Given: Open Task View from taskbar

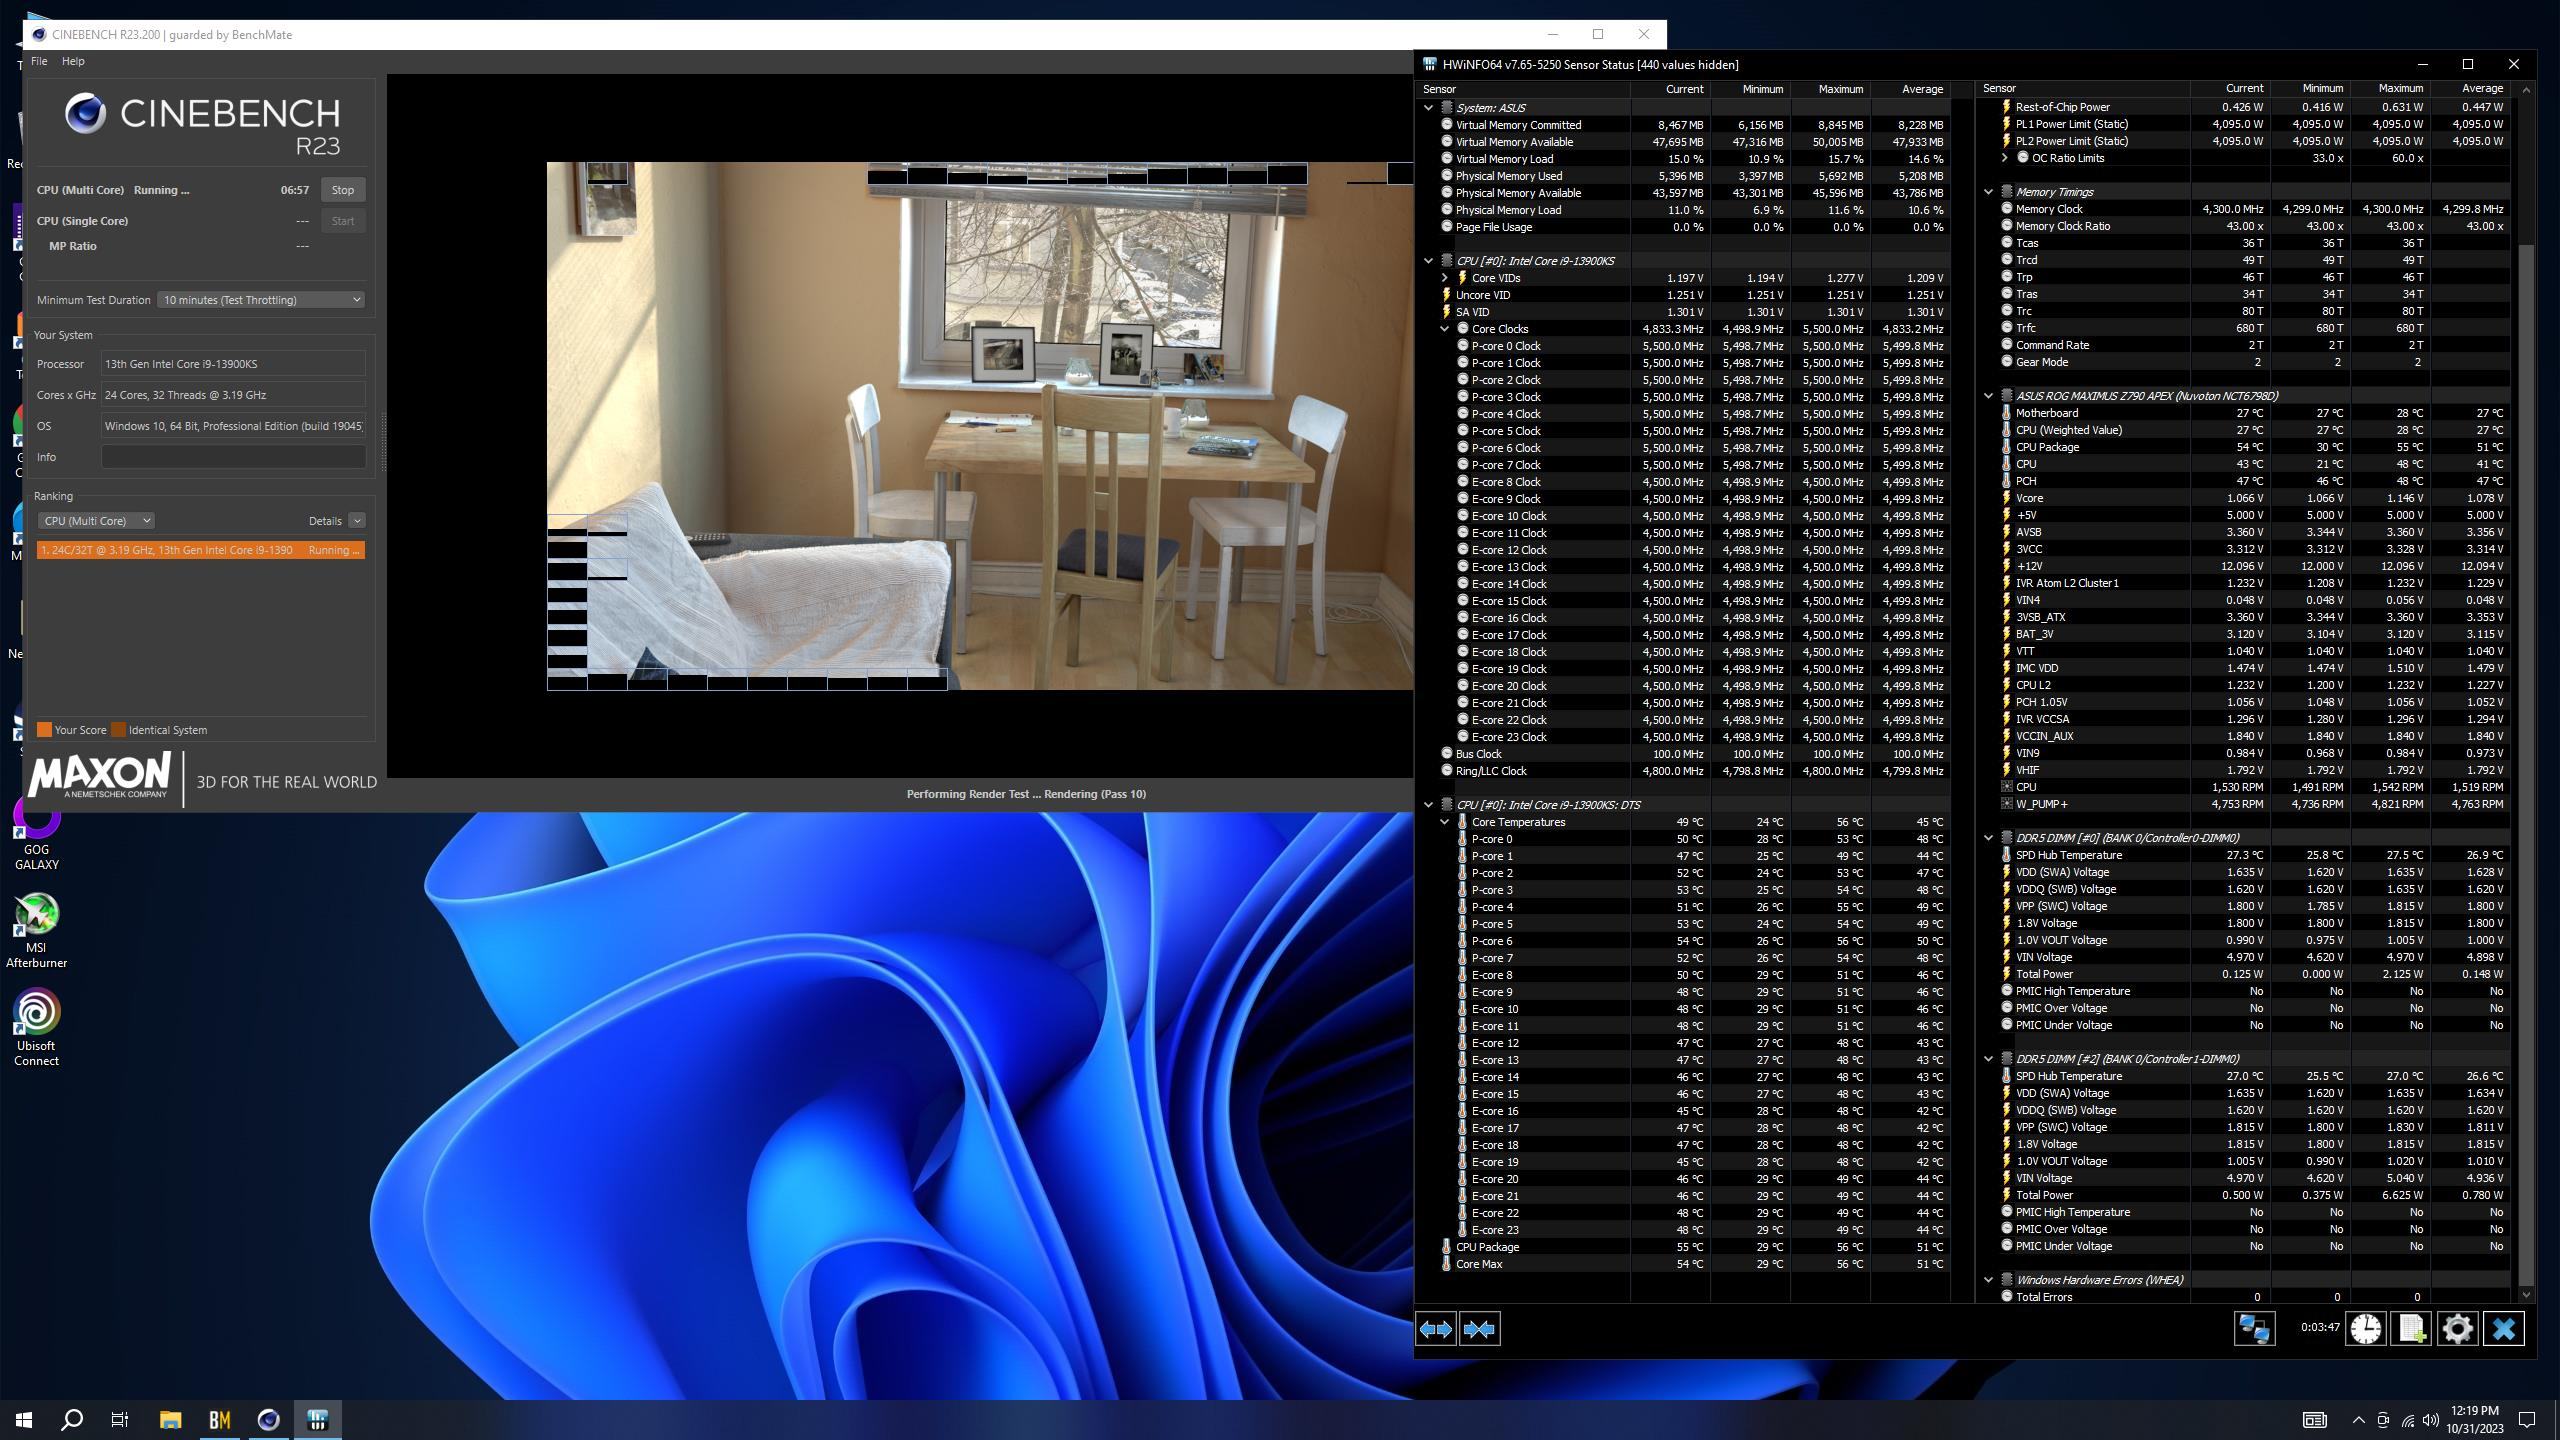Looking at the screenshot, I should [120, 1419].
